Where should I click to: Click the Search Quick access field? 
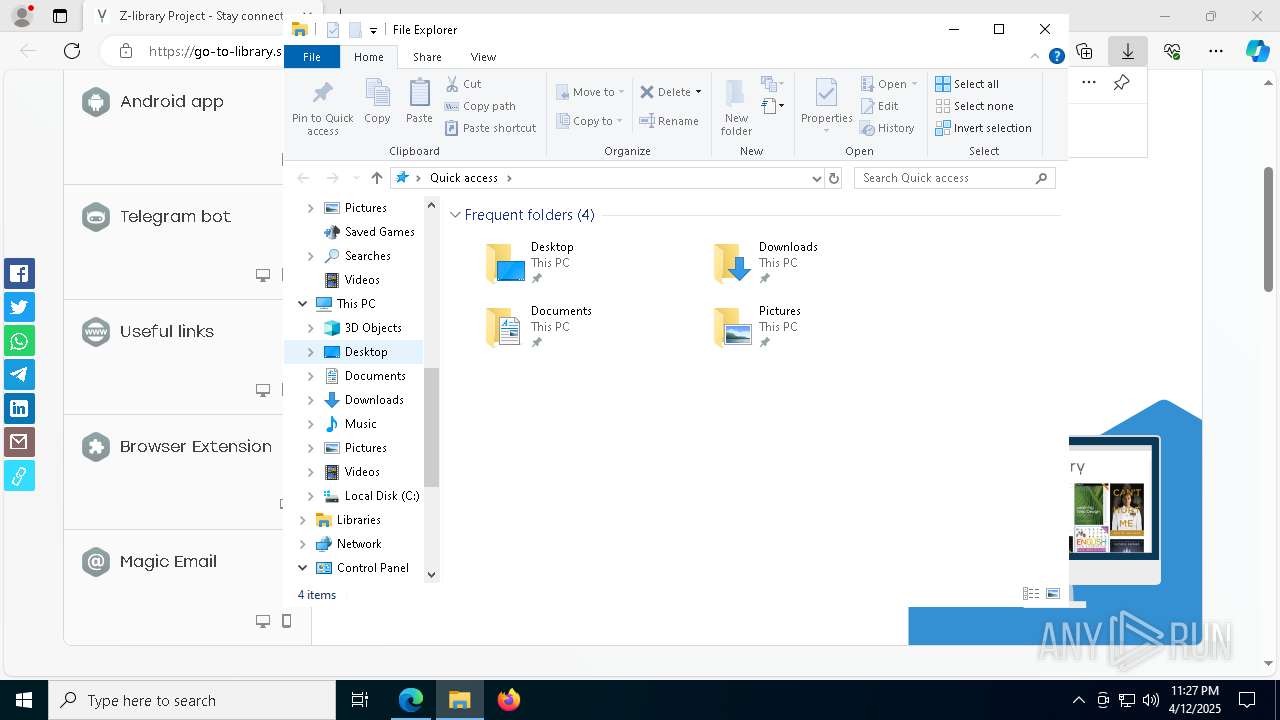point(954,178)
